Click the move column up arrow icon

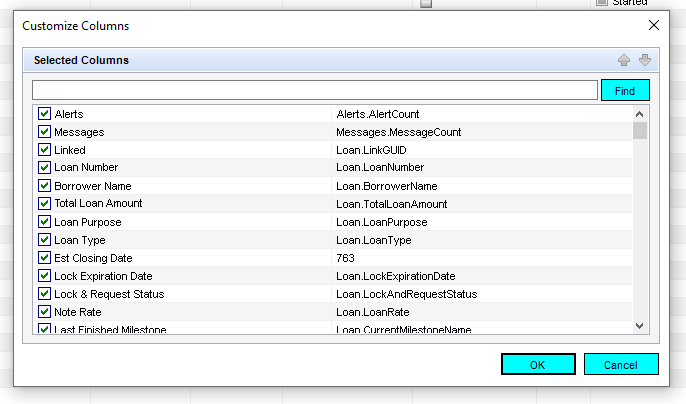point(624,60)
